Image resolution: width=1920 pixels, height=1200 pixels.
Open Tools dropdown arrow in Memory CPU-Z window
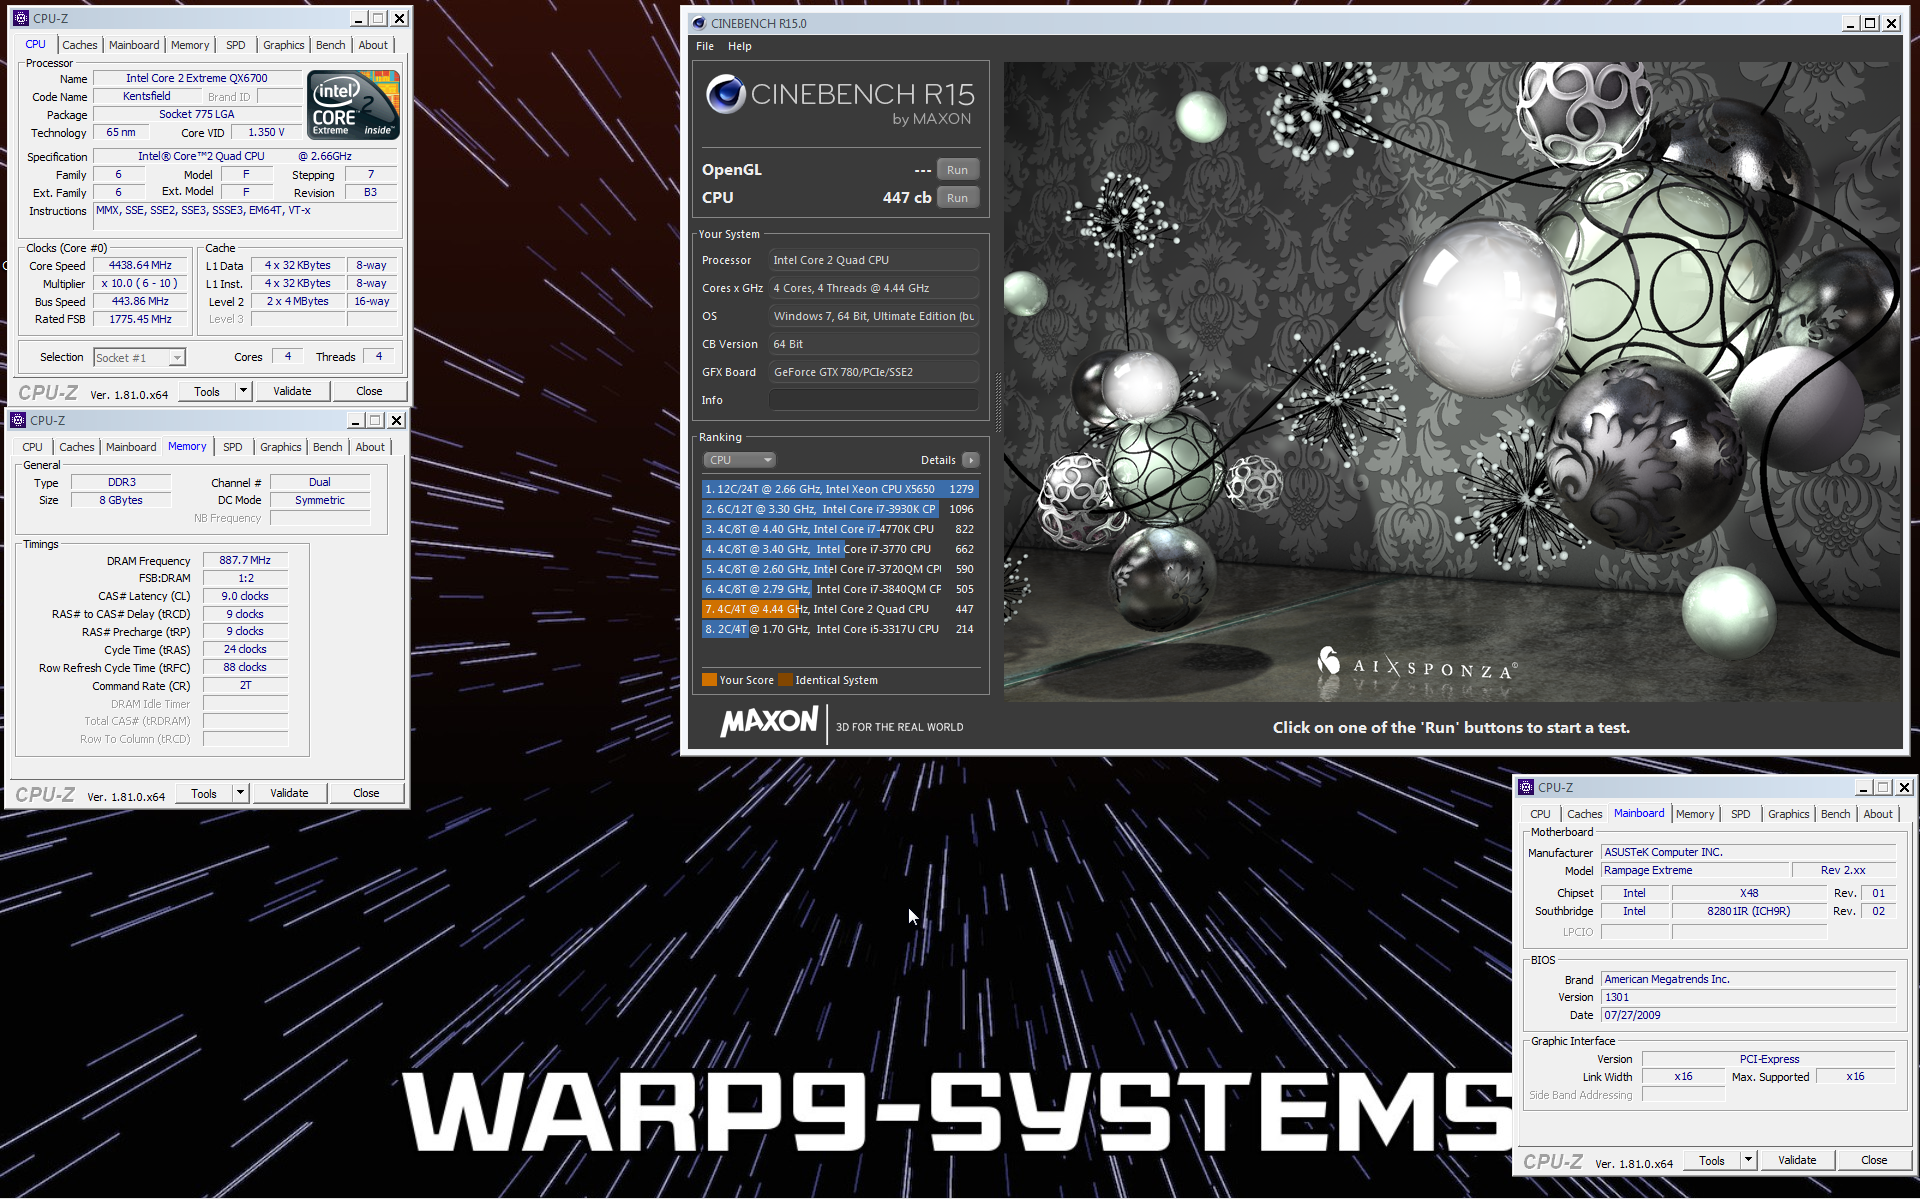[x=240, y=793]
